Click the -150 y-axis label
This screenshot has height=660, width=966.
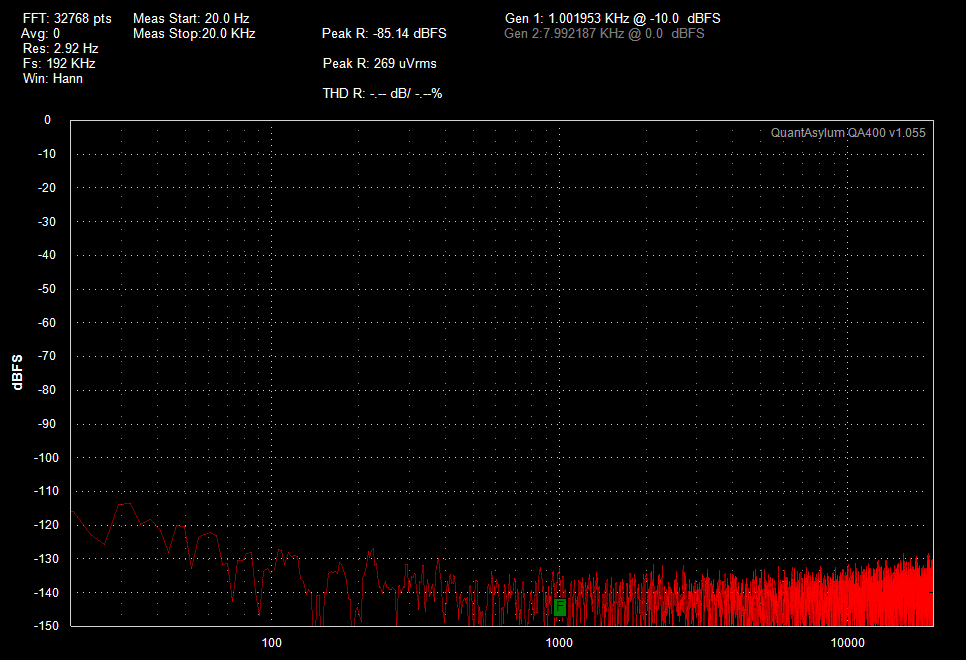(x=46, y=625)
